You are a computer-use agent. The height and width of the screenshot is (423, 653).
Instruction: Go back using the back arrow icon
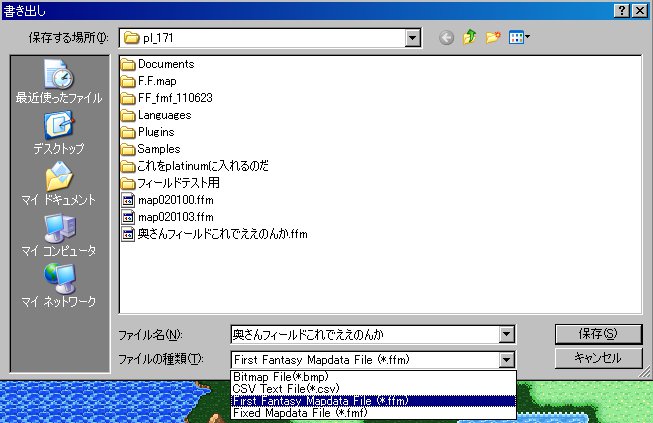click(446, 38)
